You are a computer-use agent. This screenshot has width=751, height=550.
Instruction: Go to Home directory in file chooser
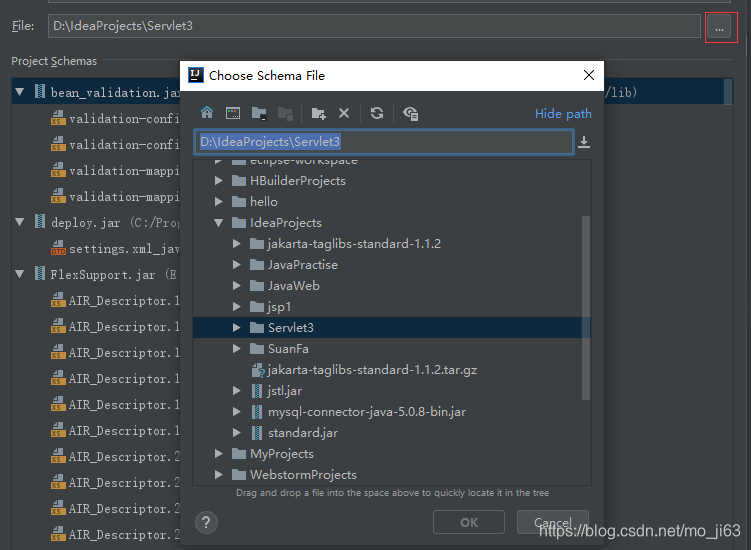click(207, 113)
